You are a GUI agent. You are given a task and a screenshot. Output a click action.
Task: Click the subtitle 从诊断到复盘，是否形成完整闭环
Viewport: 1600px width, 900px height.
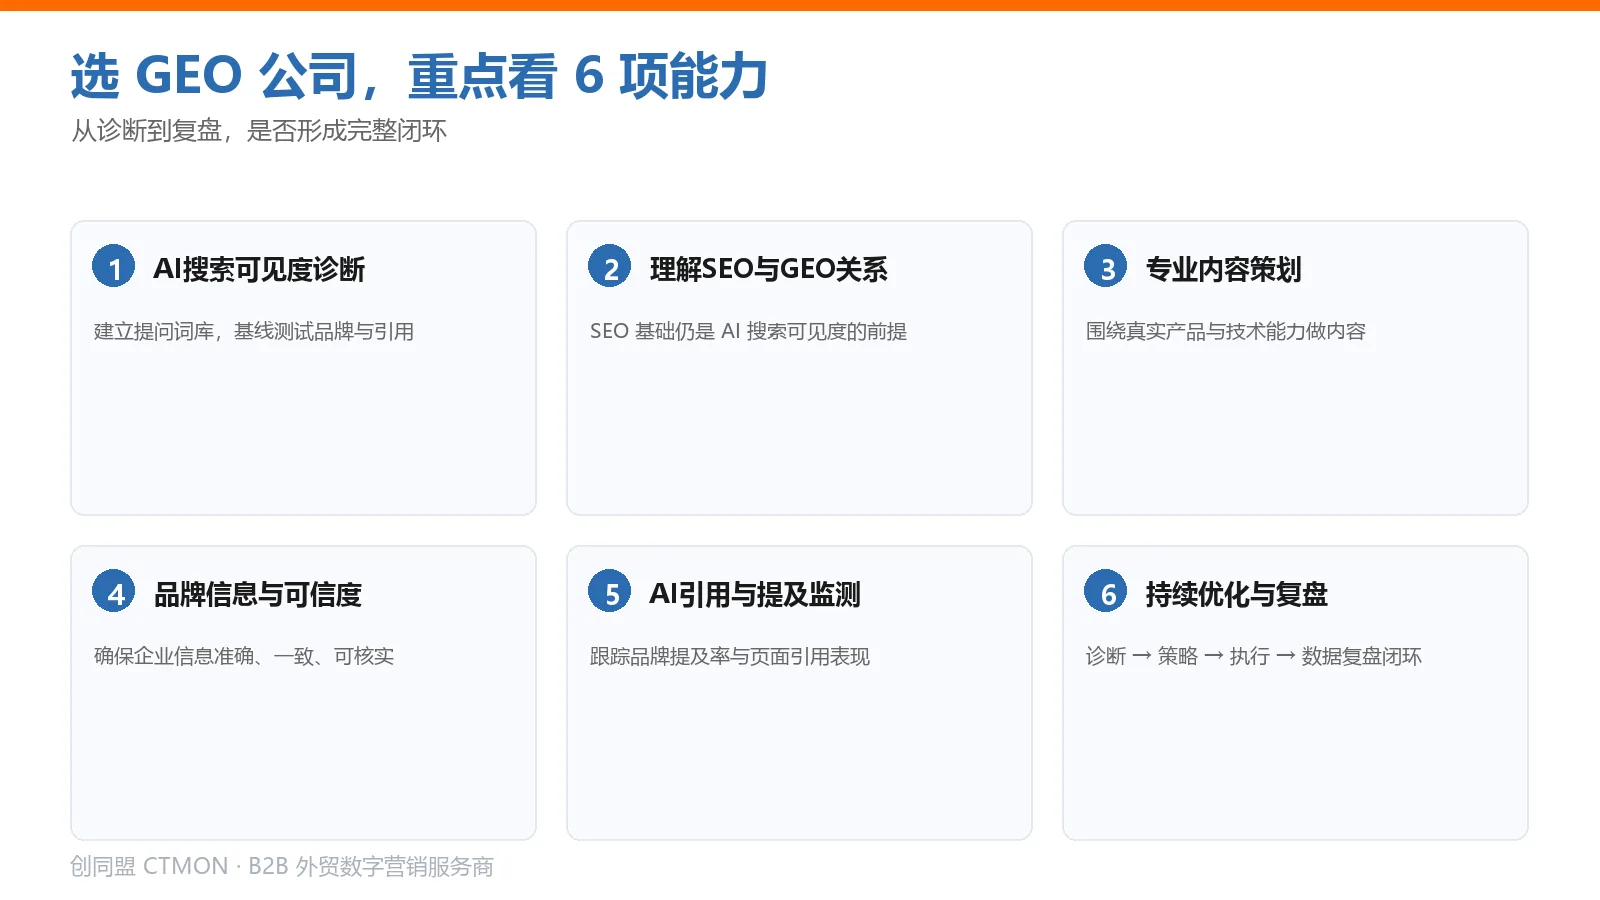[259, 131]
